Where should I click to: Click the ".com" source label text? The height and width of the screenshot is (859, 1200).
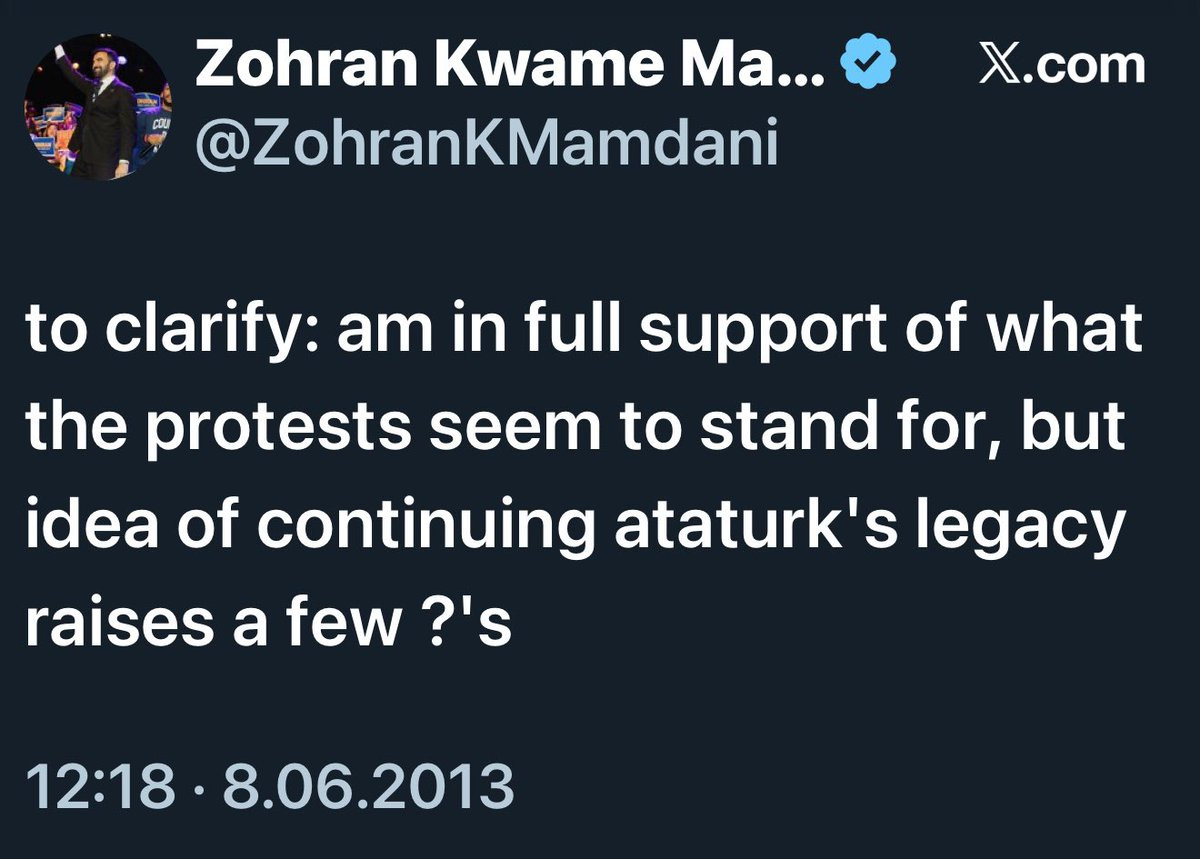(1083, 66)
